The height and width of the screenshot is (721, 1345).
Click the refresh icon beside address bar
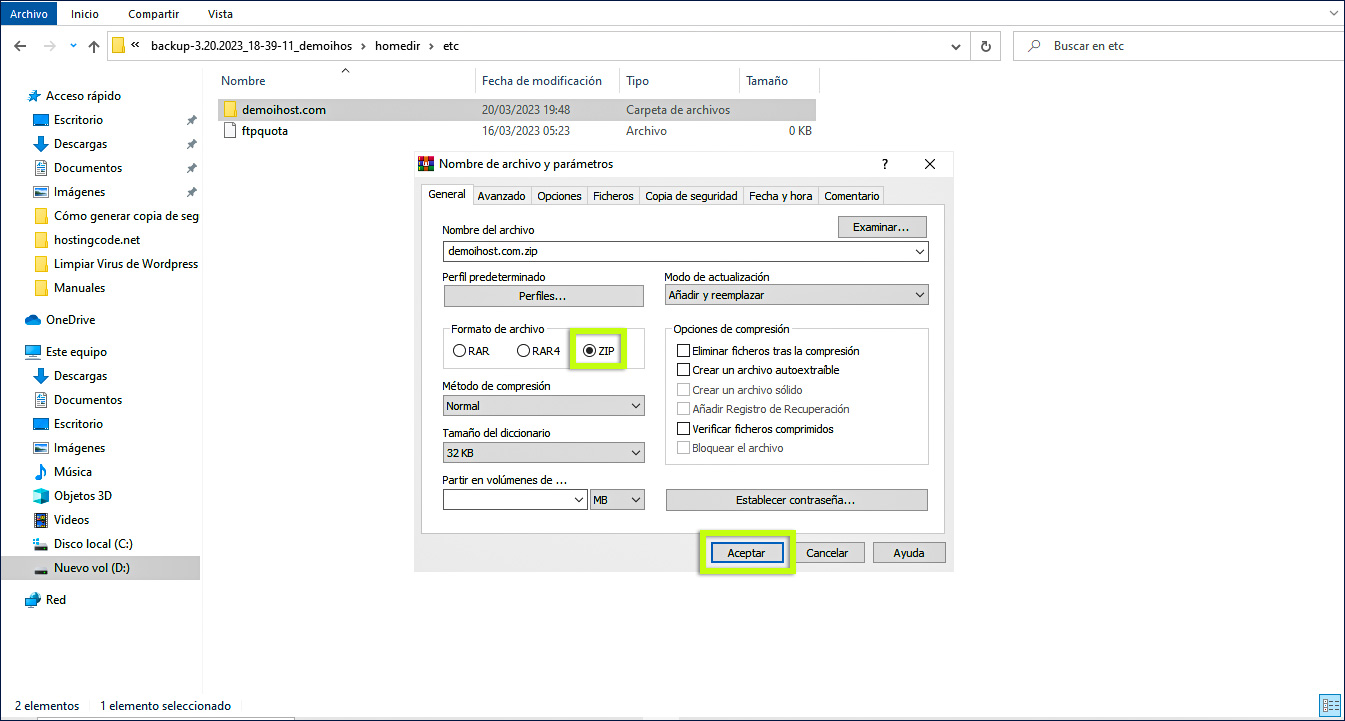click(x=985, y=46)
